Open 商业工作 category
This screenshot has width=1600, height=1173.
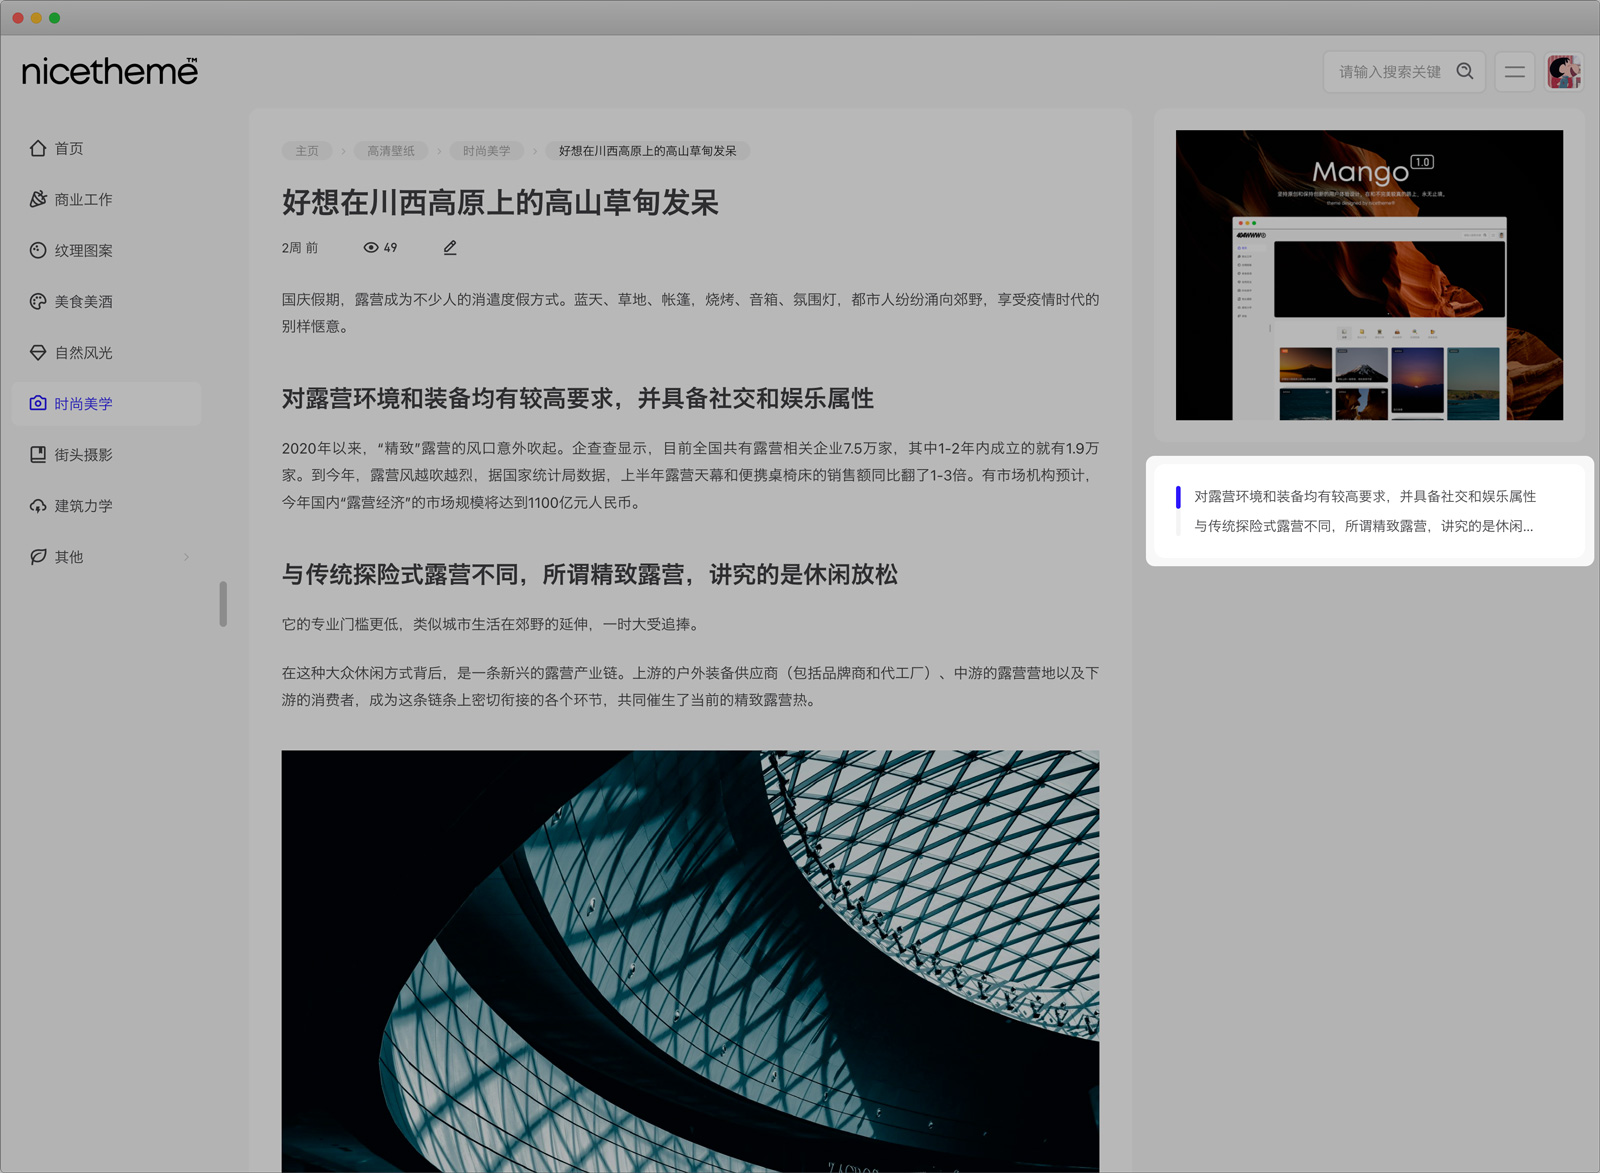pyautogui.click(x=107, y=199)
